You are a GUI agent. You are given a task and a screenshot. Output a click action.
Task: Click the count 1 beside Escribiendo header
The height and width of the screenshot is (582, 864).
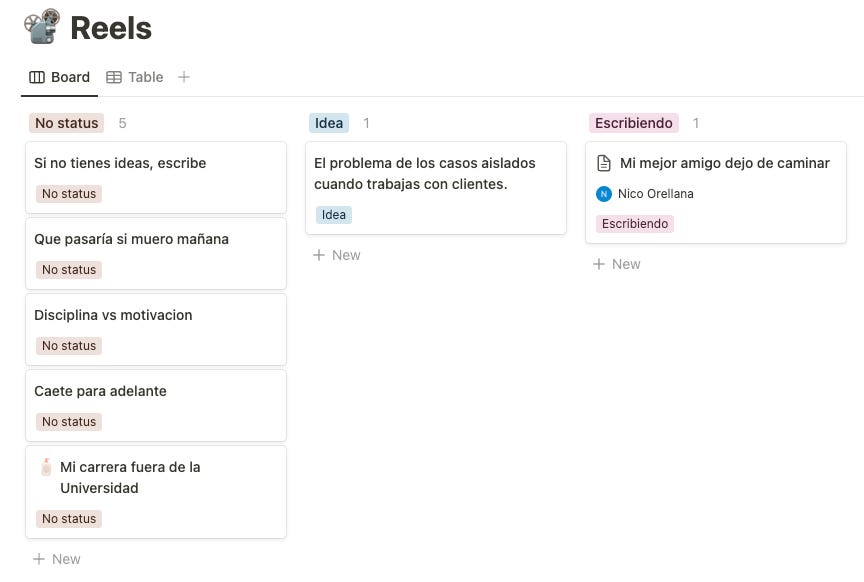(x=696, y=123)
